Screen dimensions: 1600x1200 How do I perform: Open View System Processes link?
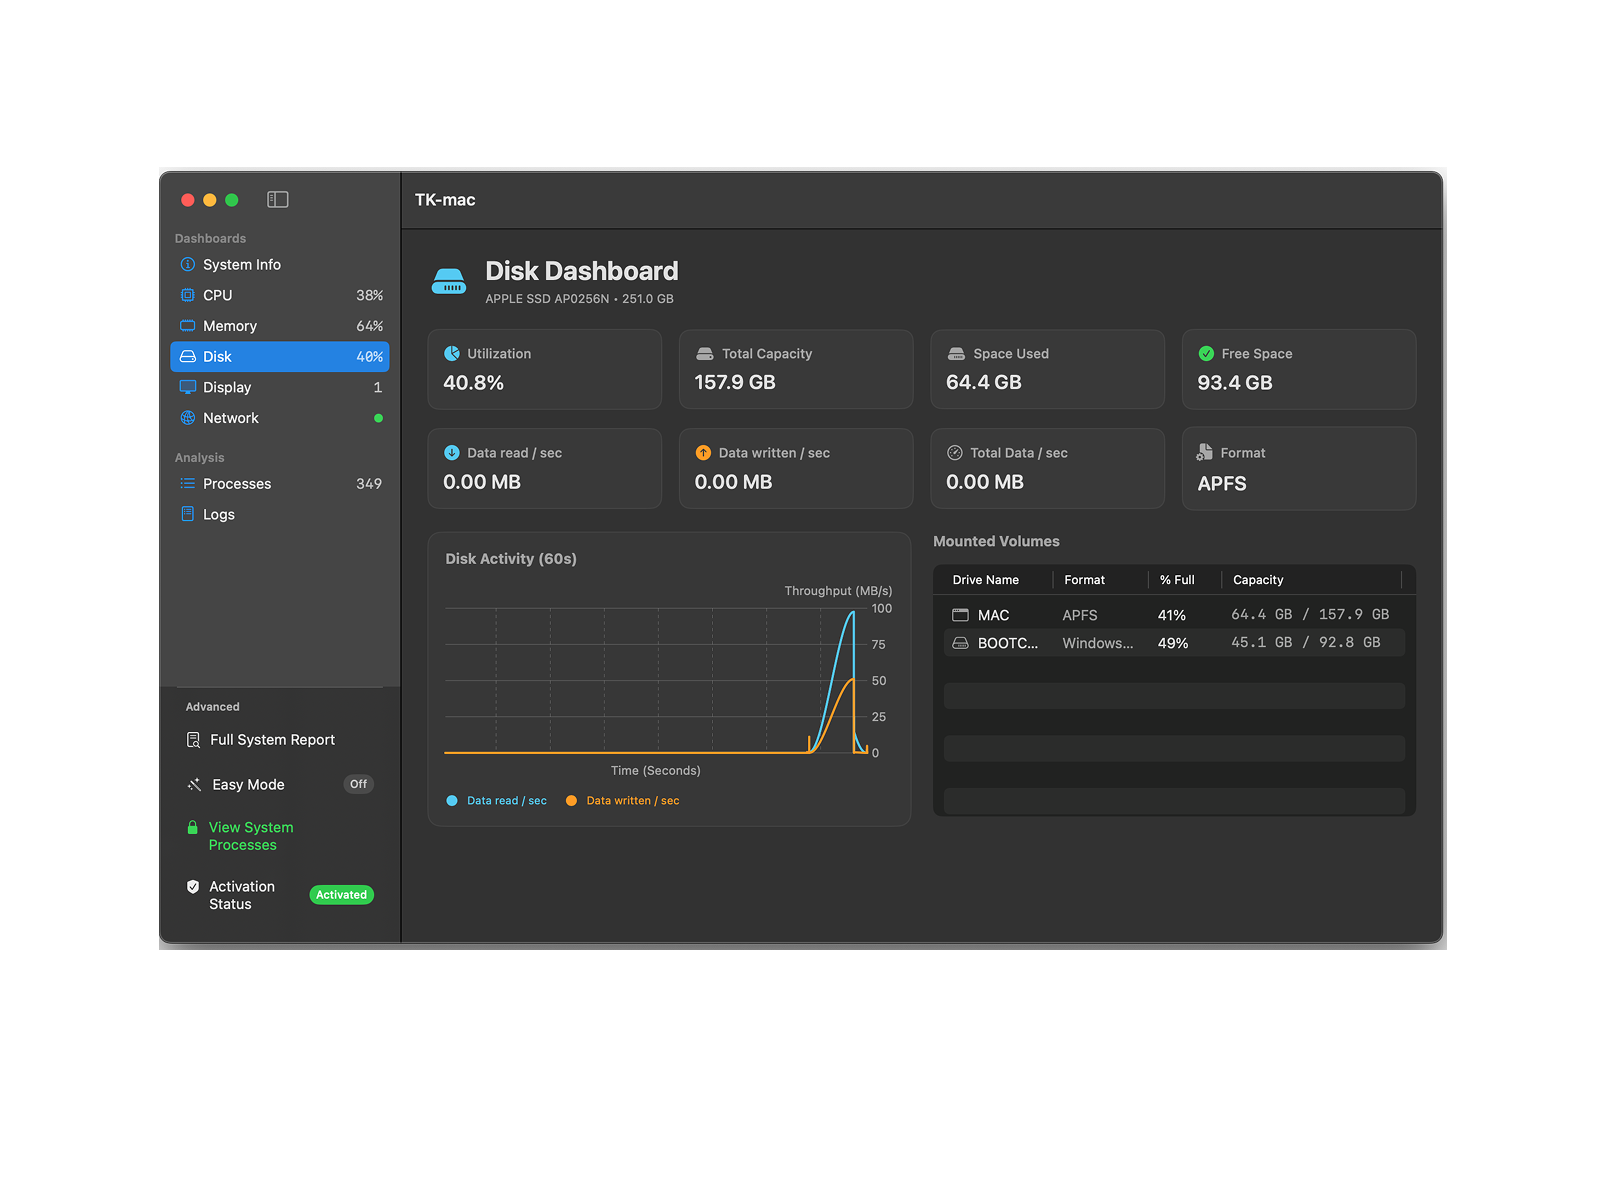(x=251, y=836)
